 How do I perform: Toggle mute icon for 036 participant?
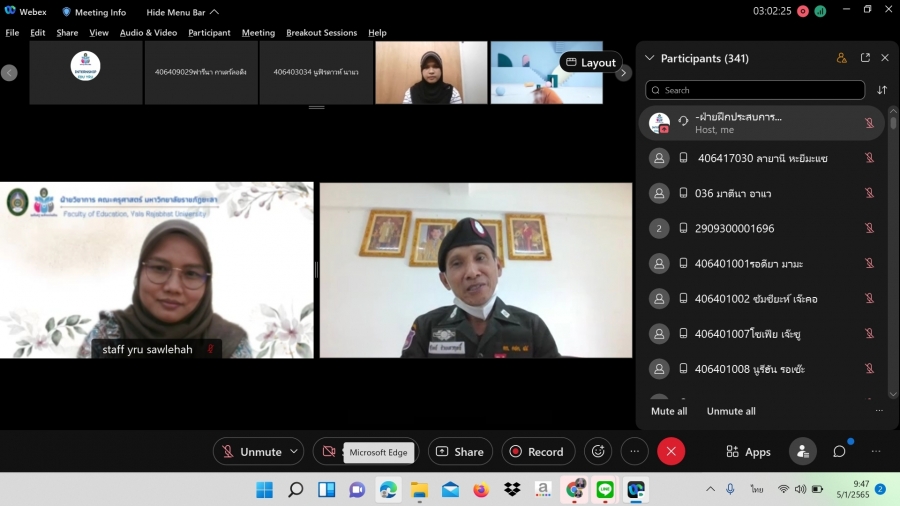point(869,193)
